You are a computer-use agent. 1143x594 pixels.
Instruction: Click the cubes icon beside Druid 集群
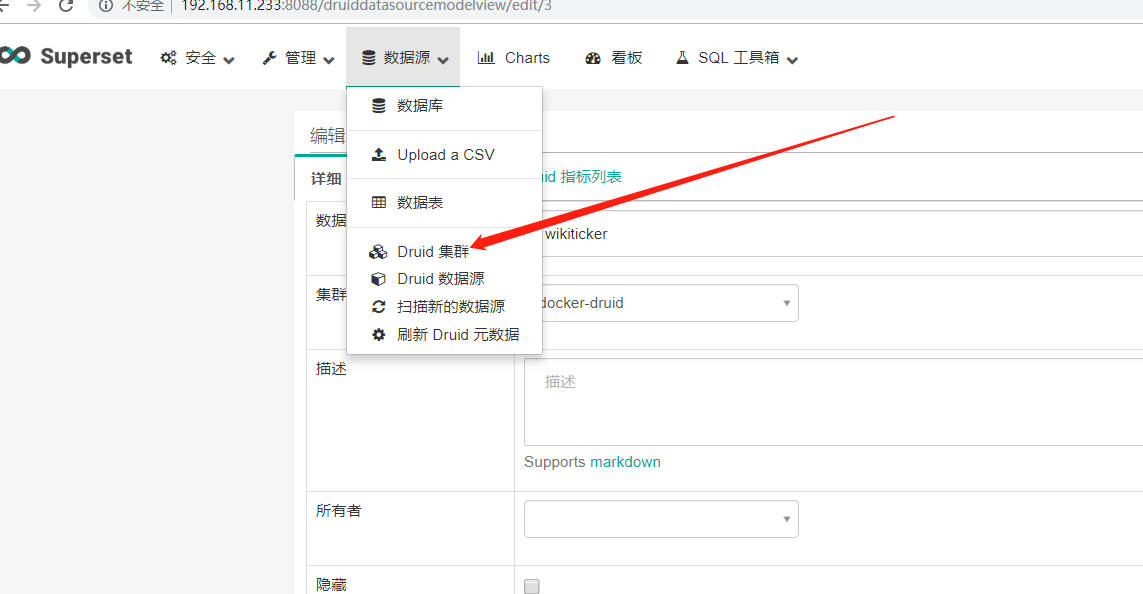tap(378, 252)
